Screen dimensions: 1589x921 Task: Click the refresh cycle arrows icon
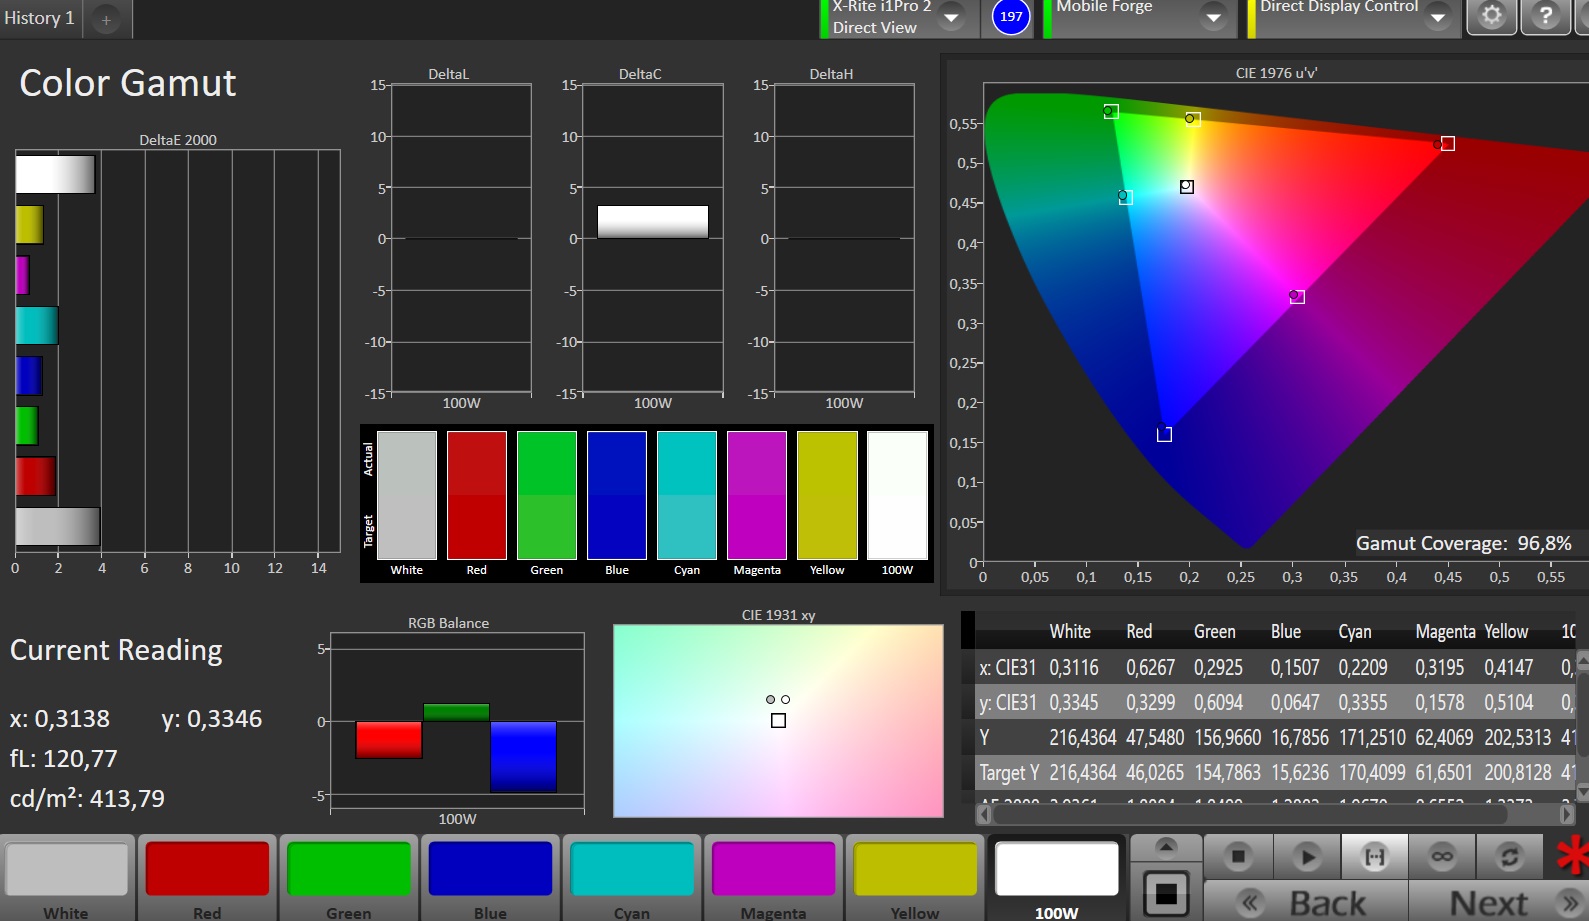(1509, 857)
